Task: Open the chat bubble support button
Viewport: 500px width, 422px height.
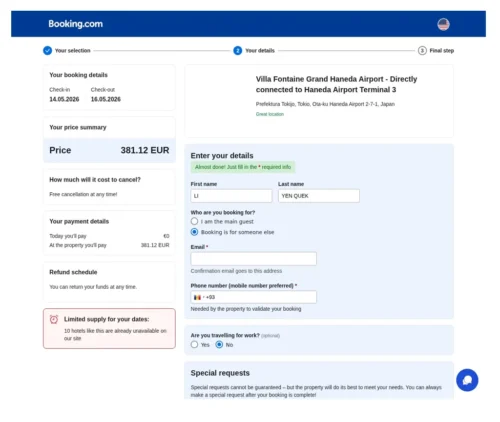Action: pos(467,380)
